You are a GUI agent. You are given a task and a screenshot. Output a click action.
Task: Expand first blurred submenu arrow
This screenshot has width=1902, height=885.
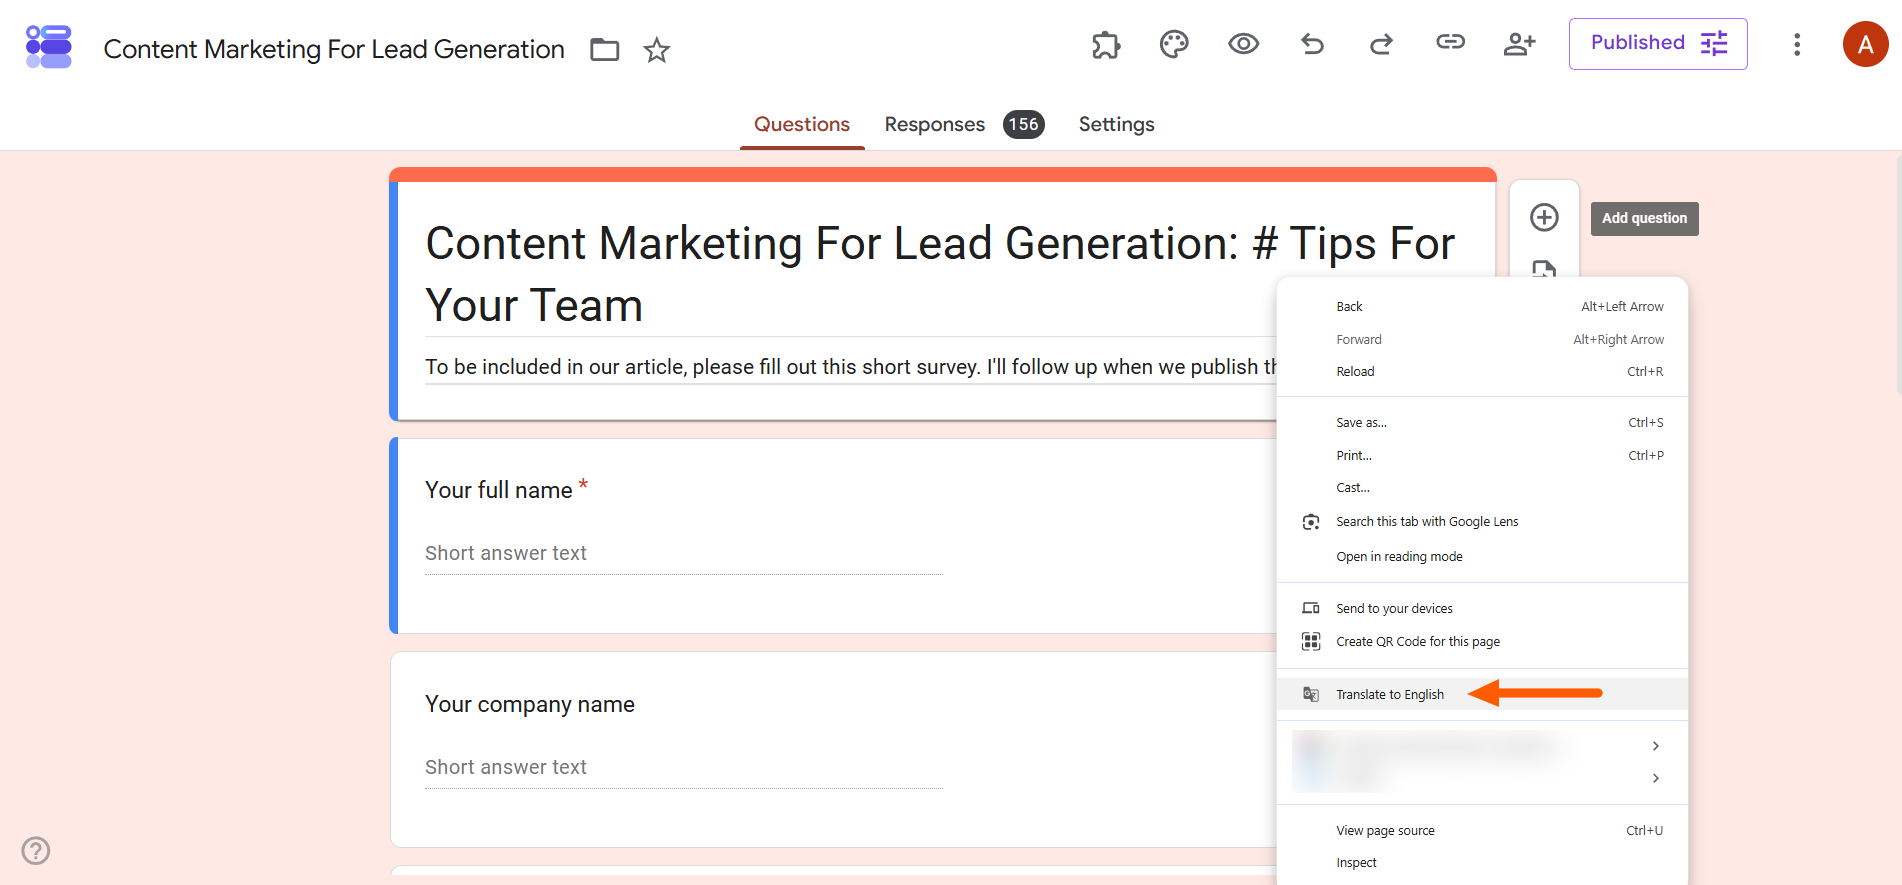(1656, 746)
